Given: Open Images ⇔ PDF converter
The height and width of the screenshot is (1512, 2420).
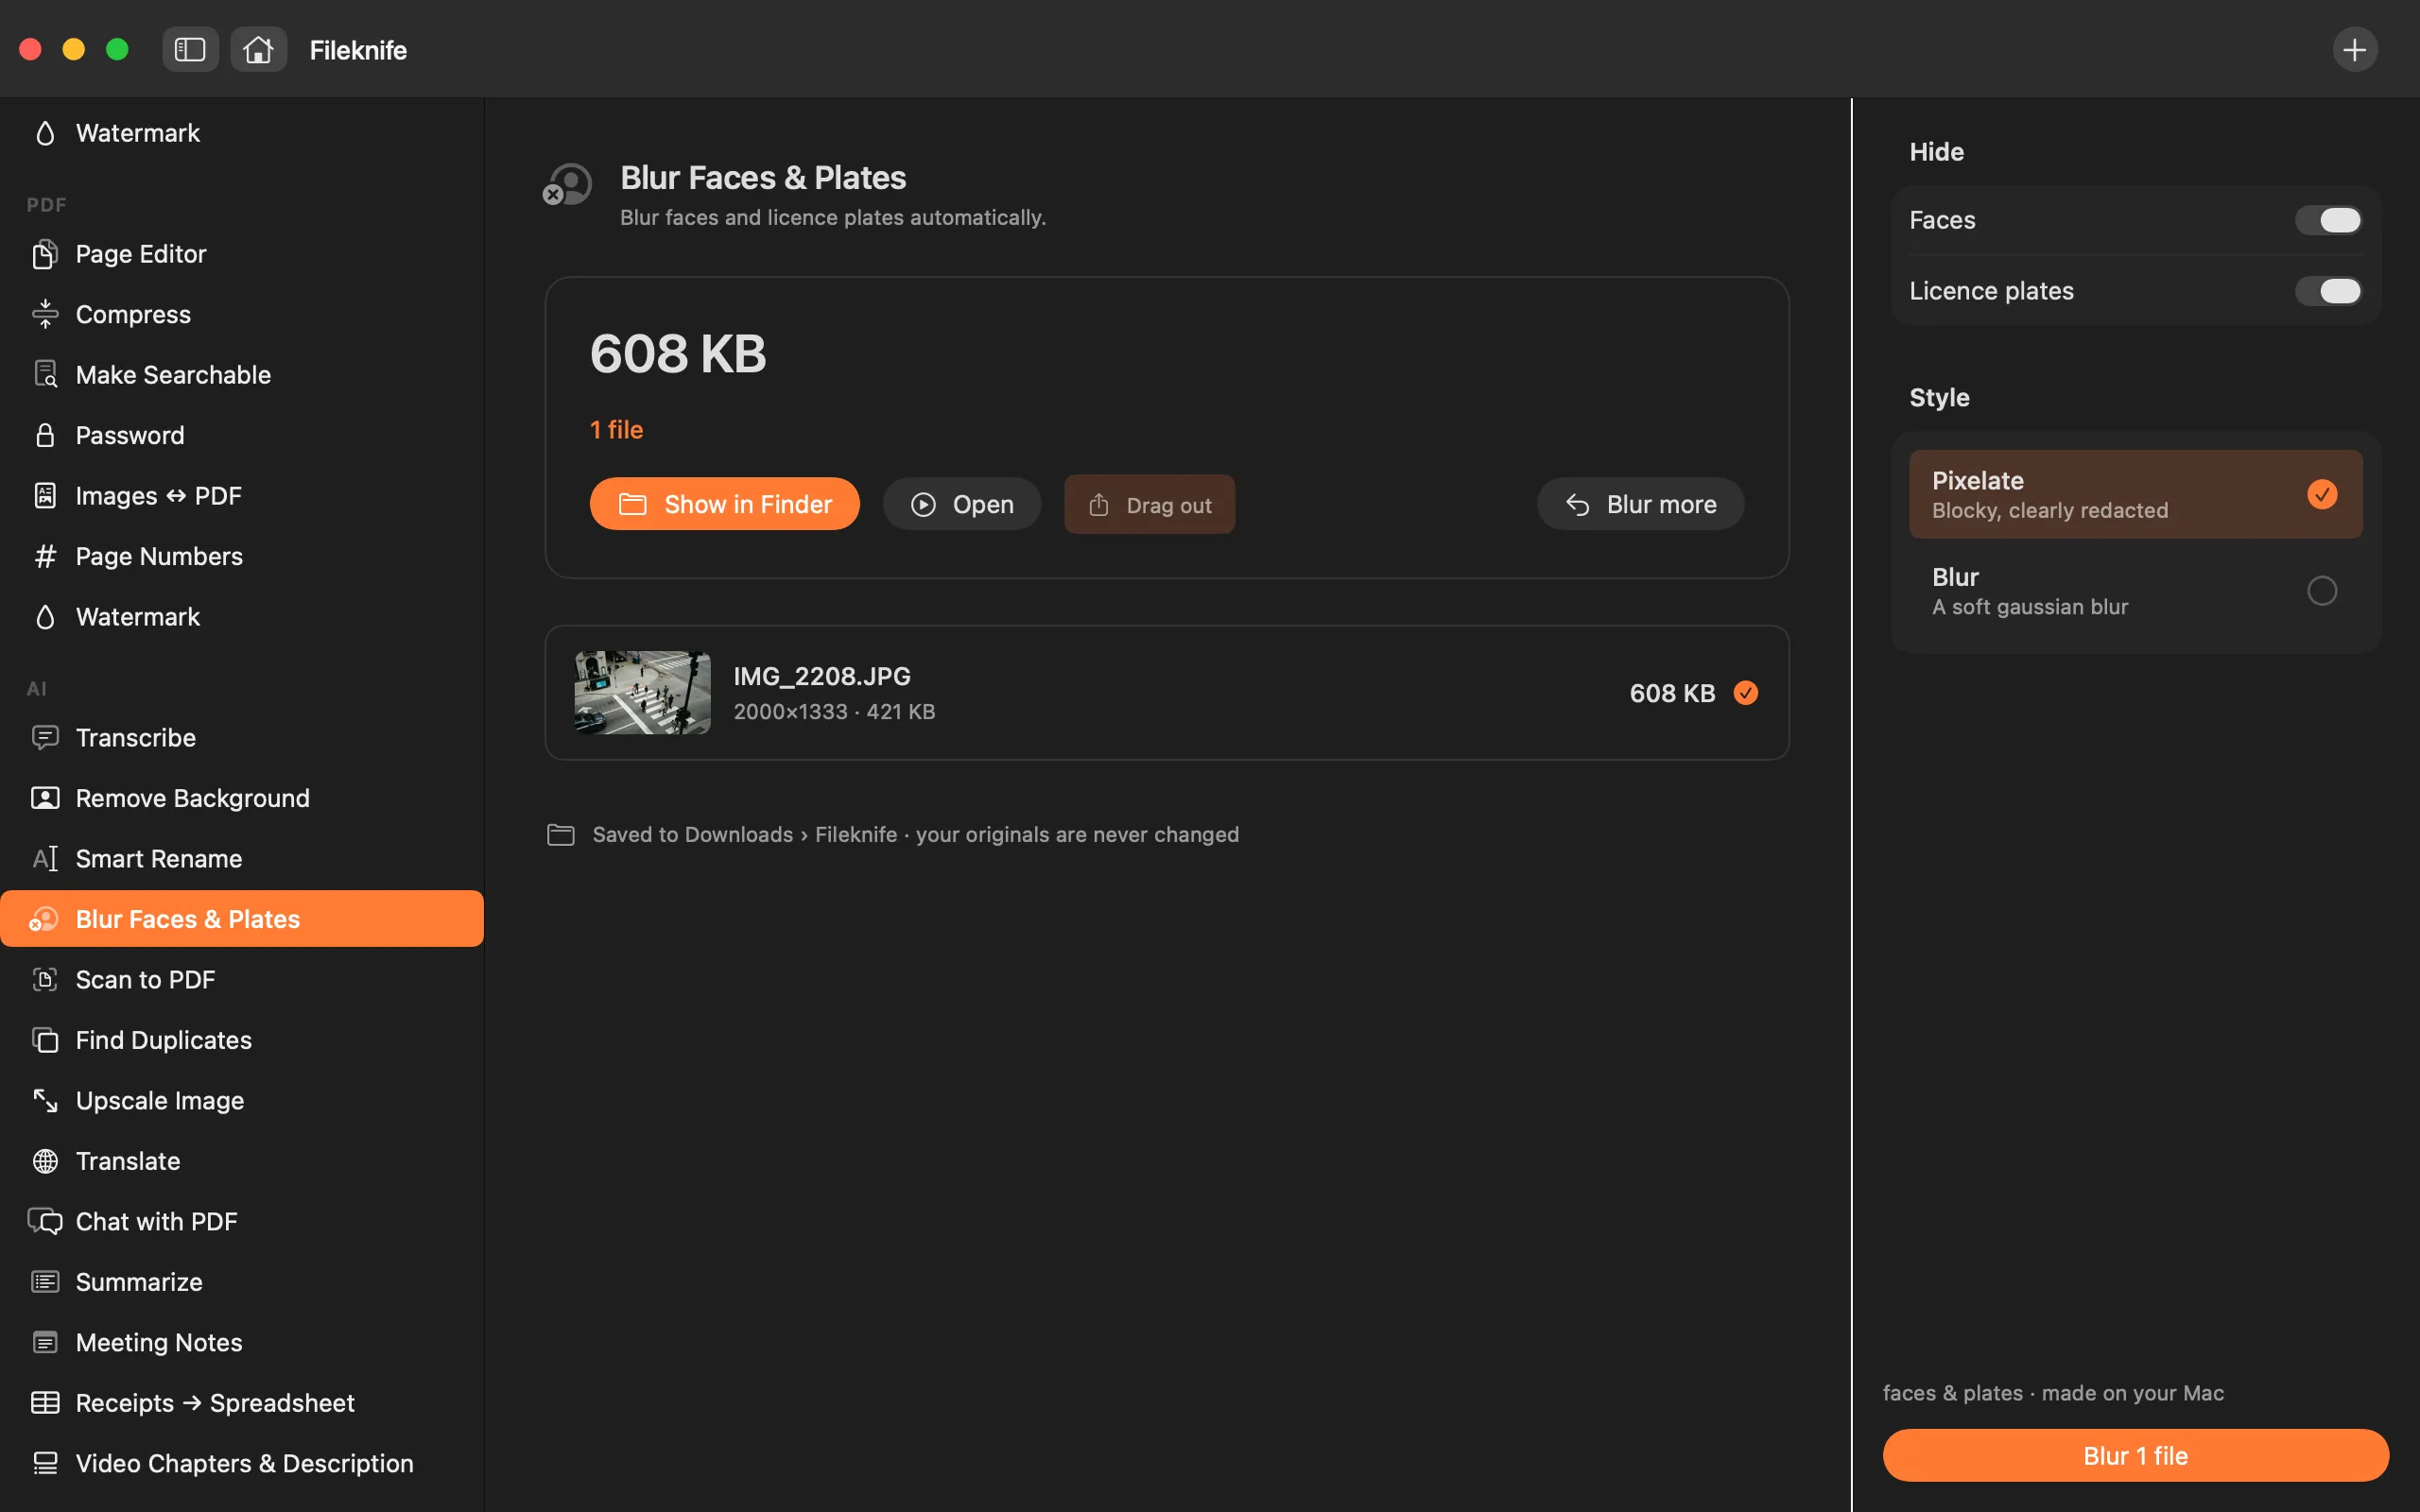Looking at the screenshot, I should [242, 496].
